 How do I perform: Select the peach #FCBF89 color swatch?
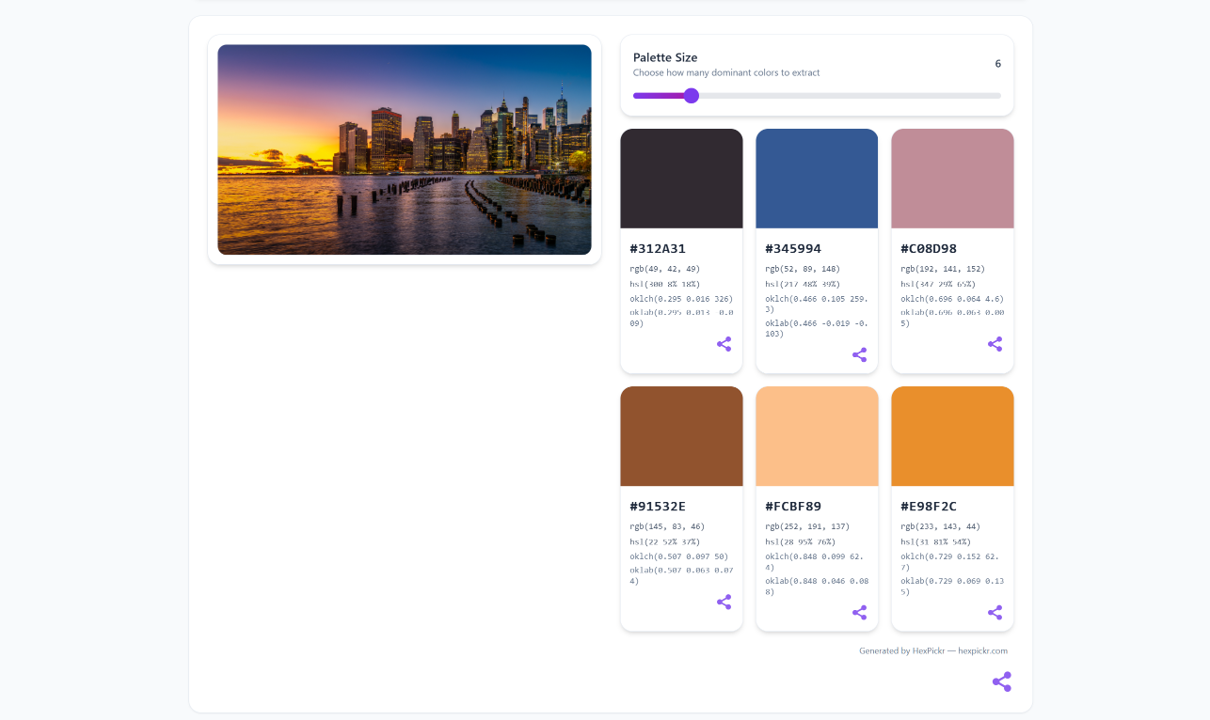tap(816, 435)
